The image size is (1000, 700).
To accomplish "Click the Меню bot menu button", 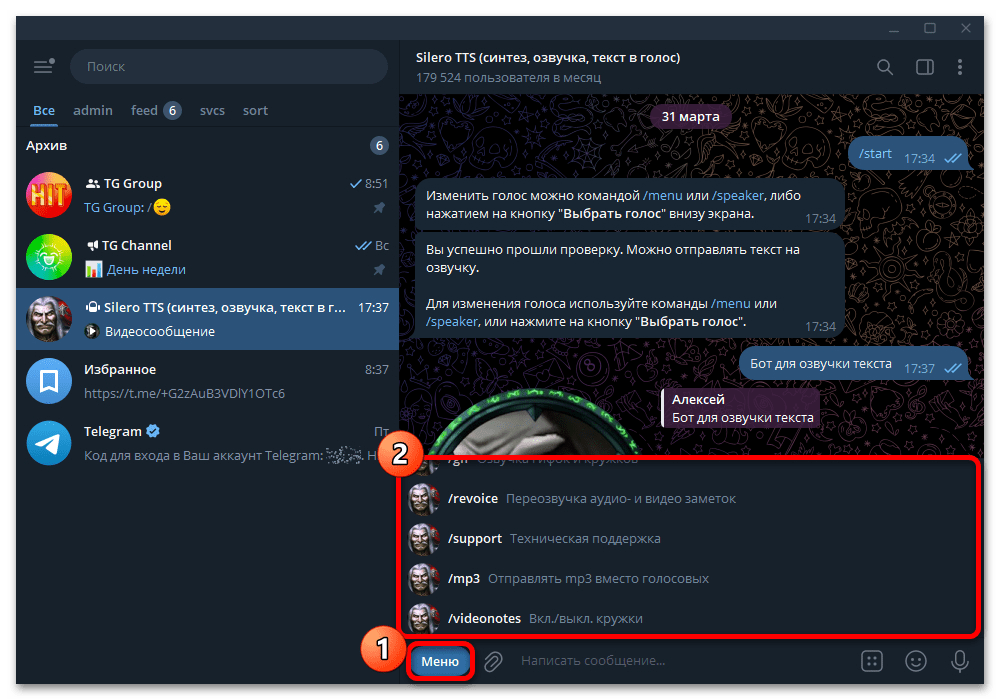I will [440, 661].
